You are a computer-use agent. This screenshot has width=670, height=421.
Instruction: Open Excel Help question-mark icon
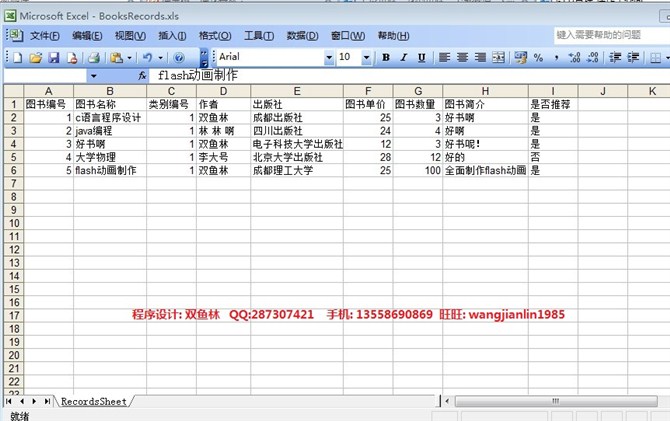point(178,58)
